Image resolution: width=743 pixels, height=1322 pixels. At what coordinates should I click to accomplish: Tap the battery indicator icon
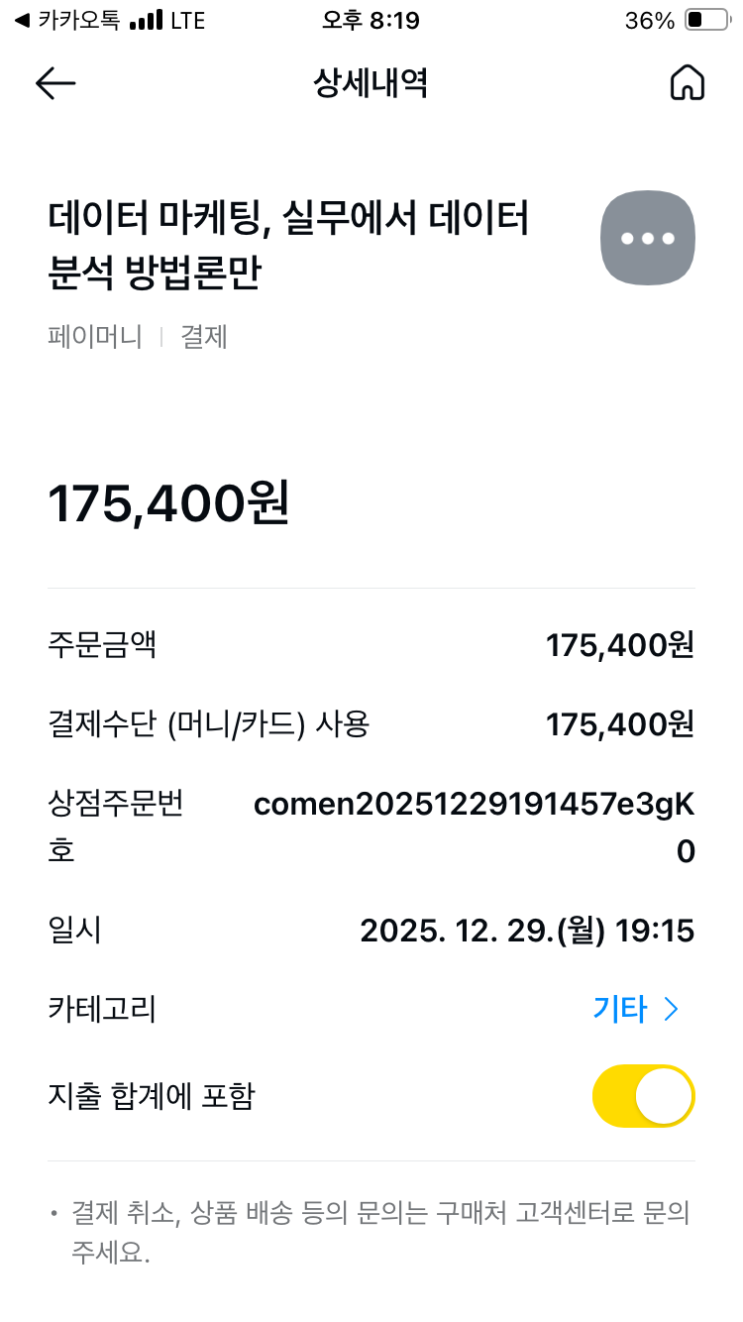tap(707, 20)
